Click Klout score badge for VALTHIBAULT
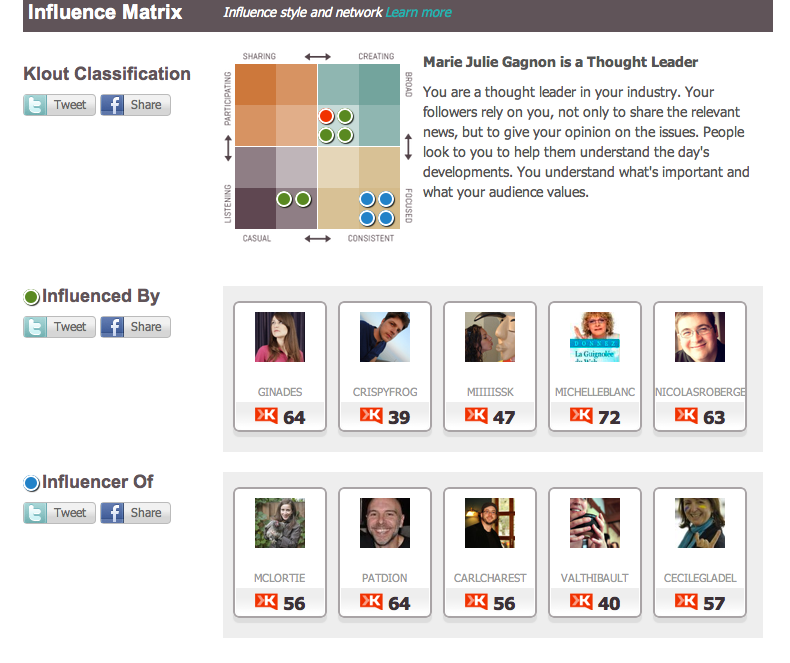The height and width of the screenshot is (663, 790). 595,602
